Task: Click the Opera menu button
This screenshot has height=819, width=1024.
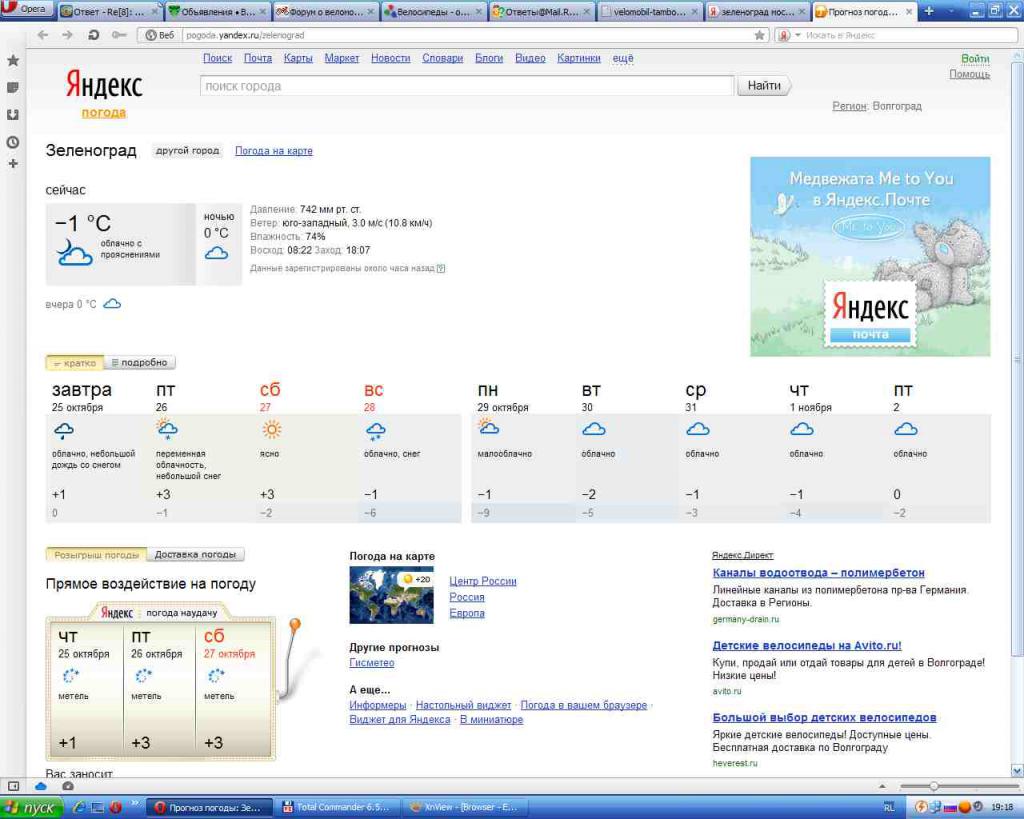Action: coord(25,9)
